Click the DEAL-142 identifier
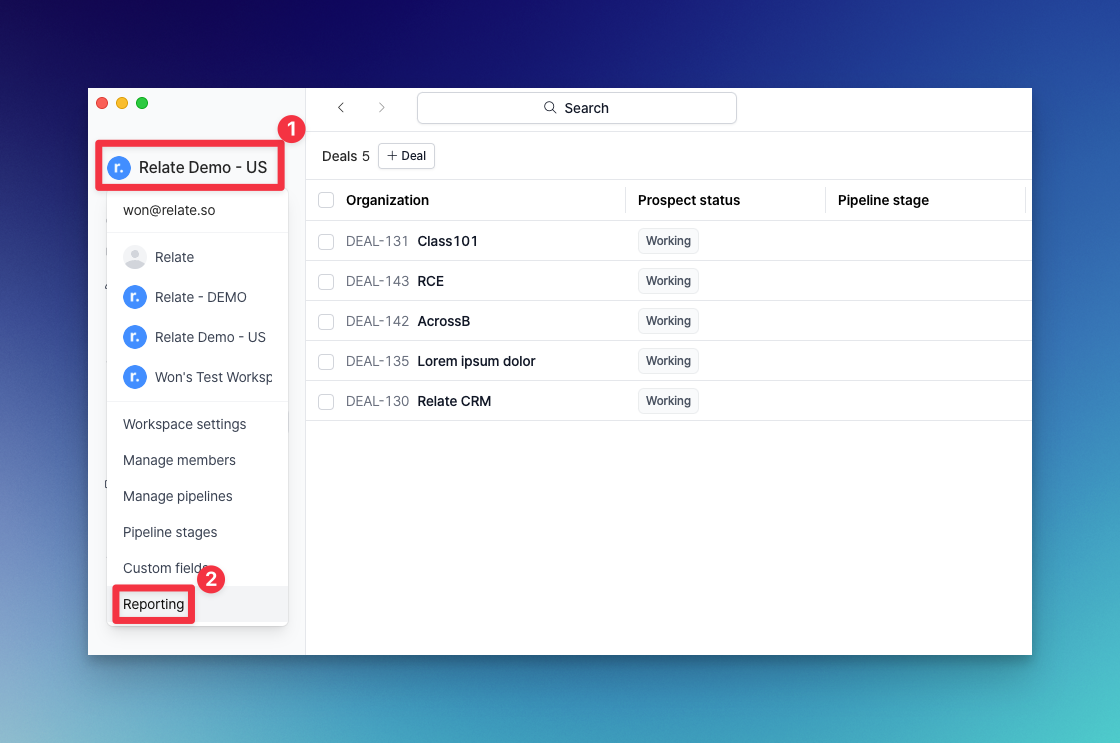This screenshot has width=1120, height=743. [377, 321]
